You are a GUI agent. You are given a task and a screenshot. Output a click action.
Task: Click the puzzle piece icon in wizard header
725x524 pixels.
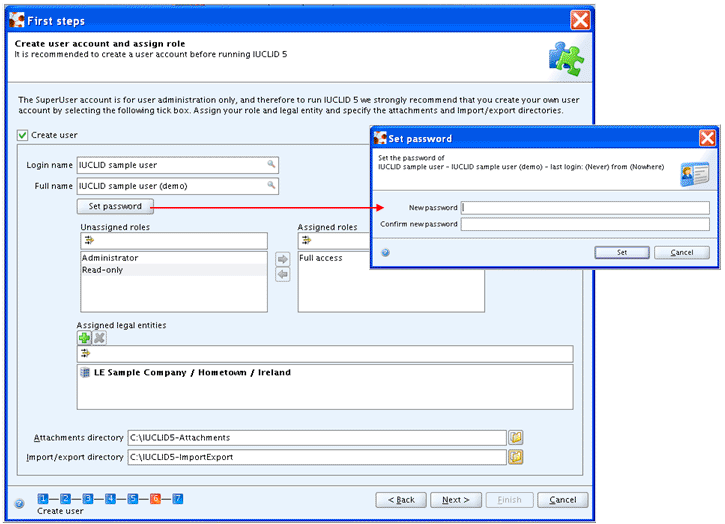(x=566, y=59)
